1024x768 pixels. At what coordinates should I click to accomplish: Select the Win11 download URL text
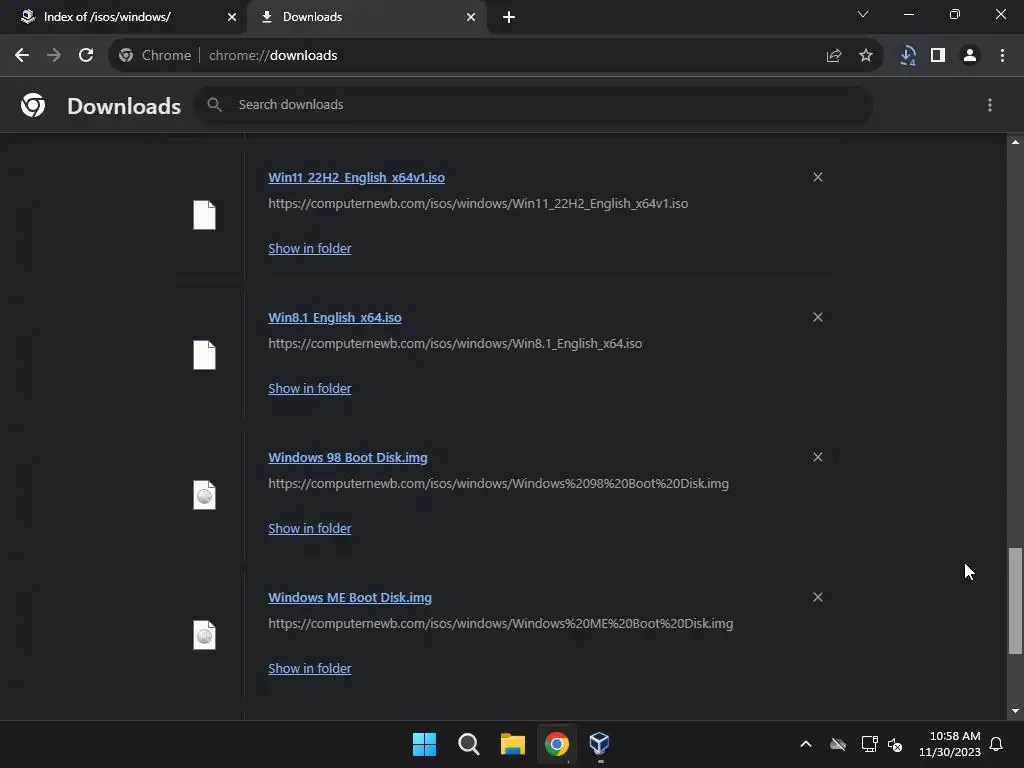478,204
